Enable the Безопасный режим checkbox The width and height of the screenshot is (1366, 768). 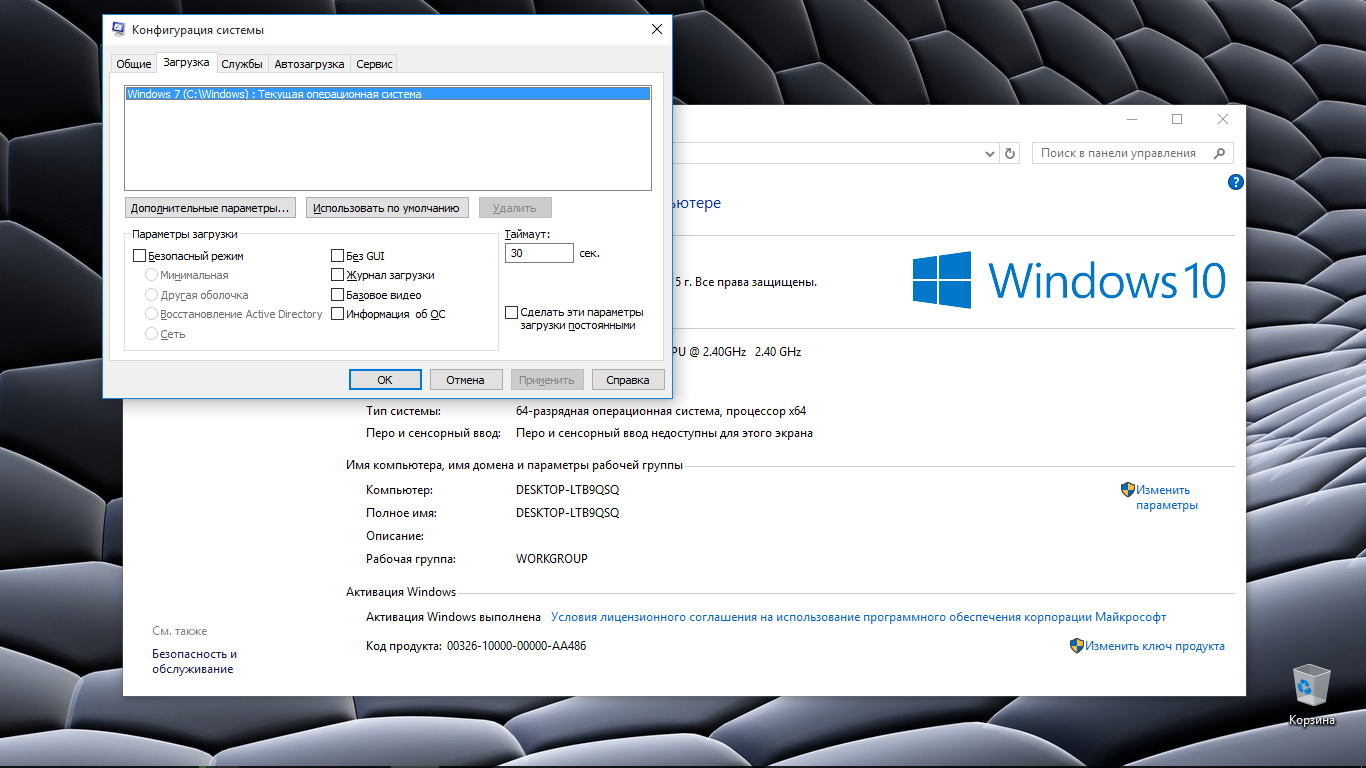click(x=139, y=256)
